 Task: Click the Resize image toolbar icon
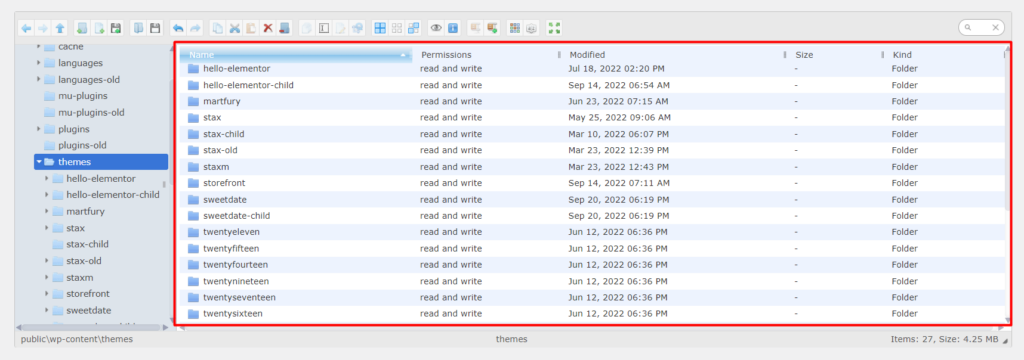(x=357, y=28)
